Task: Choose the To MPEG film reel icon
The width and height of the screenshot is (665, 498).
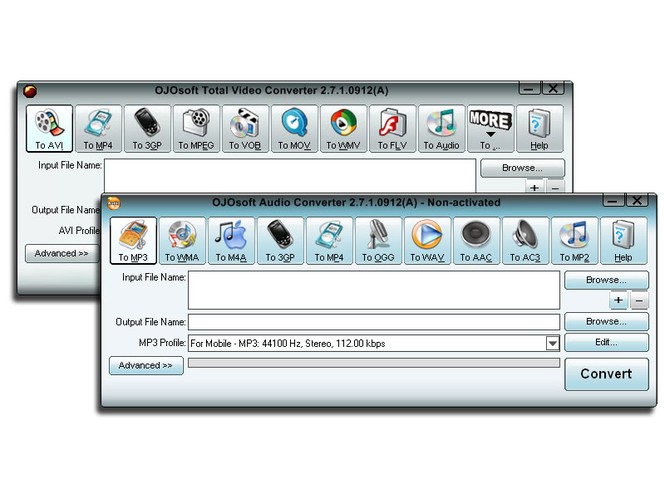Action: point(196,129)
